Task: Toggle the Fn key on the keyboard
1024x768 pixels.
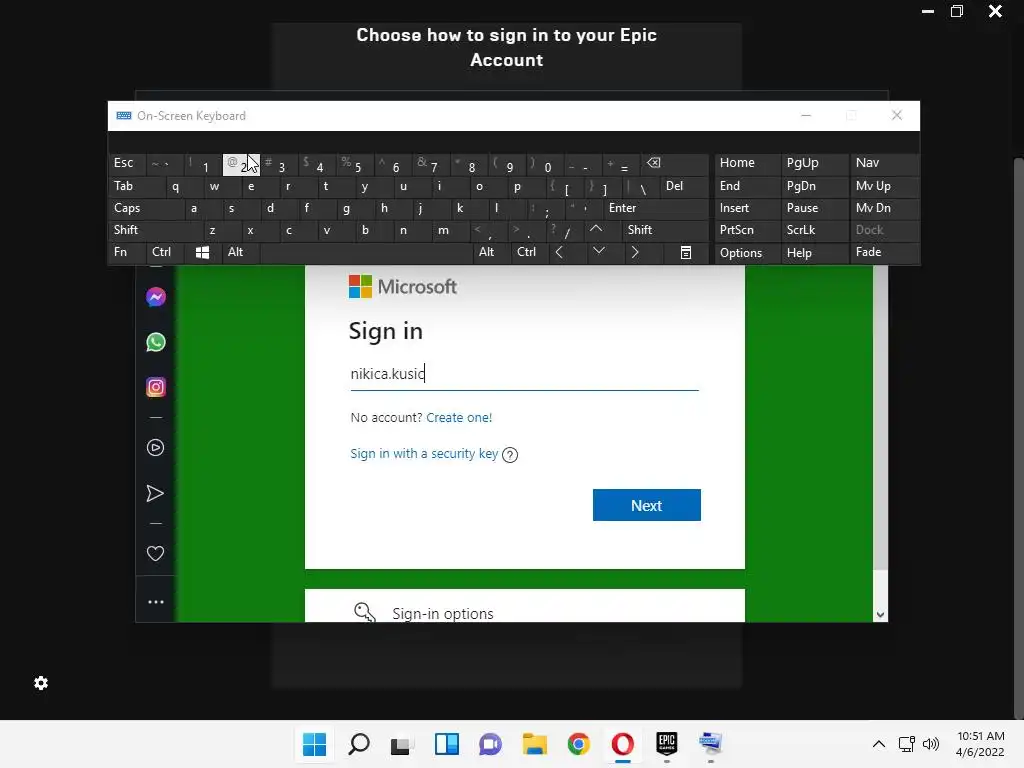Action: pyautogui.click(x=127, y=252)
